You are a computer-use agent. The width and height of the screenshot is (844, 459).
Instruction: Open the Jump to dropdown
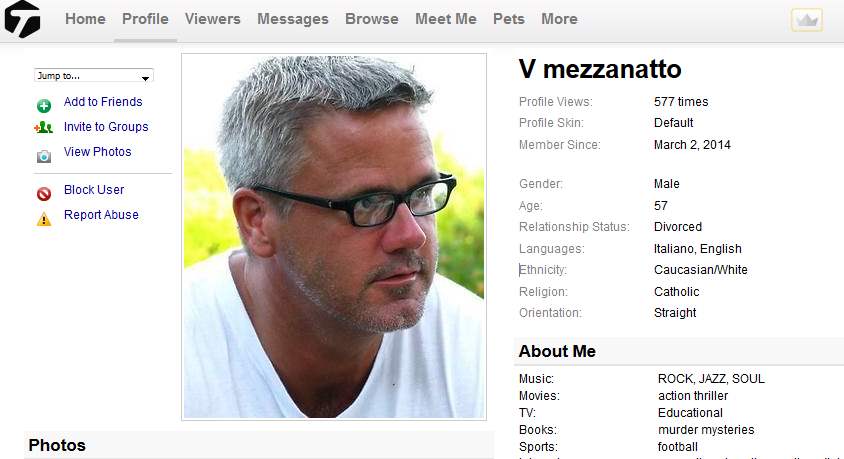pos(94,76)
